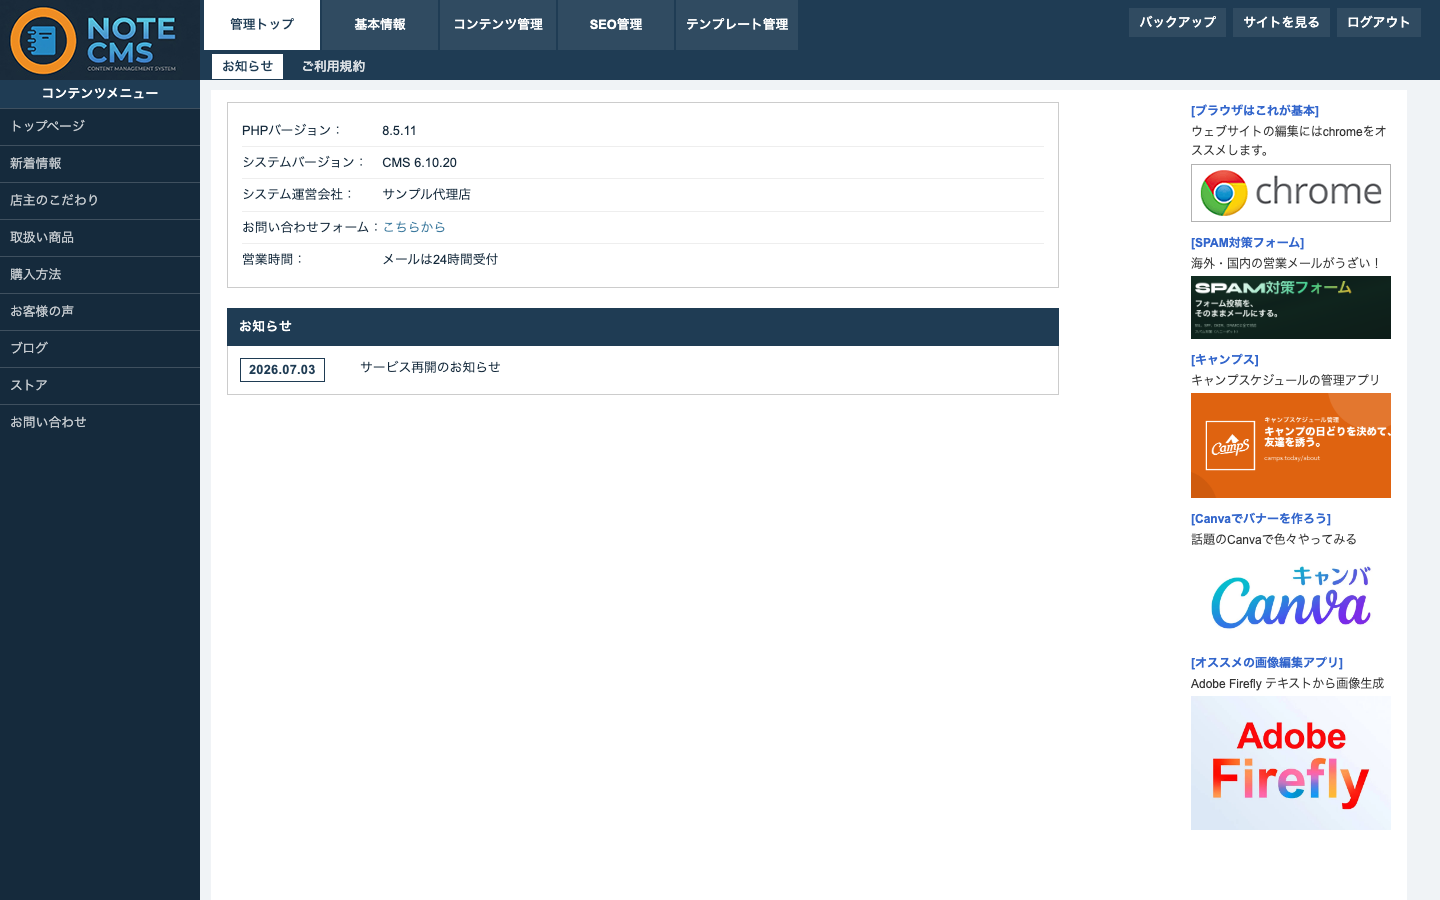This screenshot has width=1440, height=900.
Task: Open 購入方法 in the sidebar
Action: 100,275
